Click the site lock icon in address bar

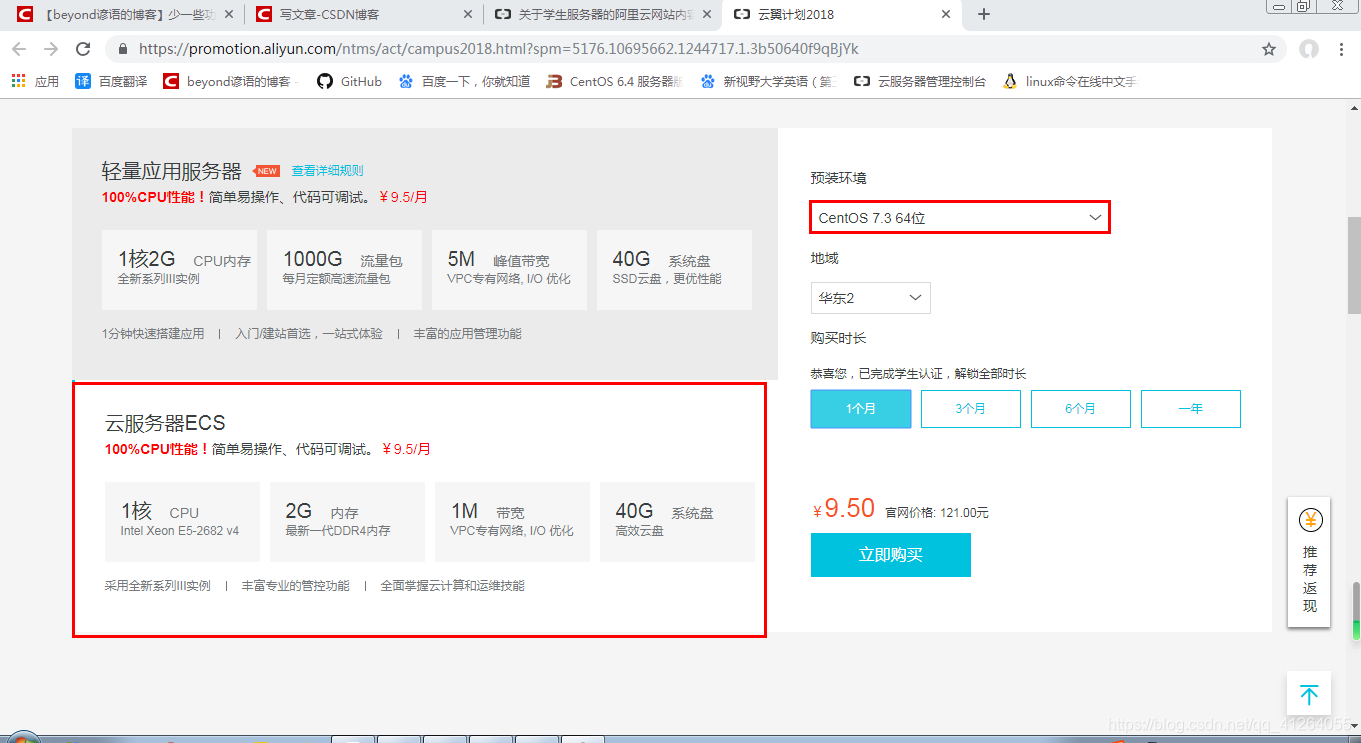tap(122, 49)
